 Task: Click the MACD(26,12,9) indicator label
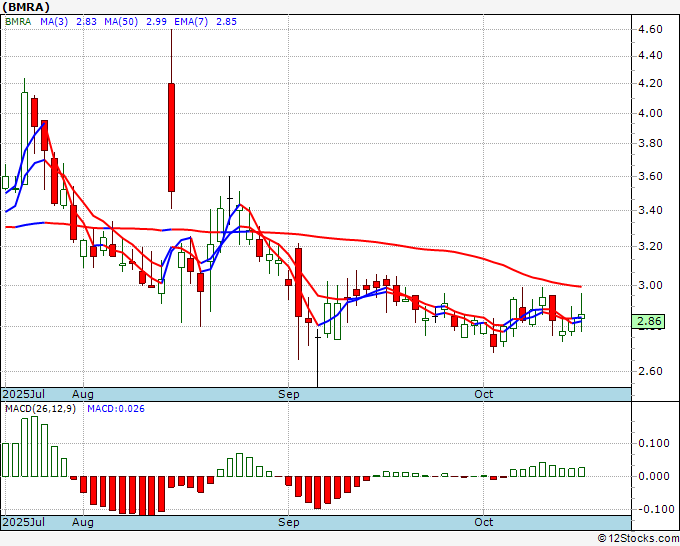40,409
